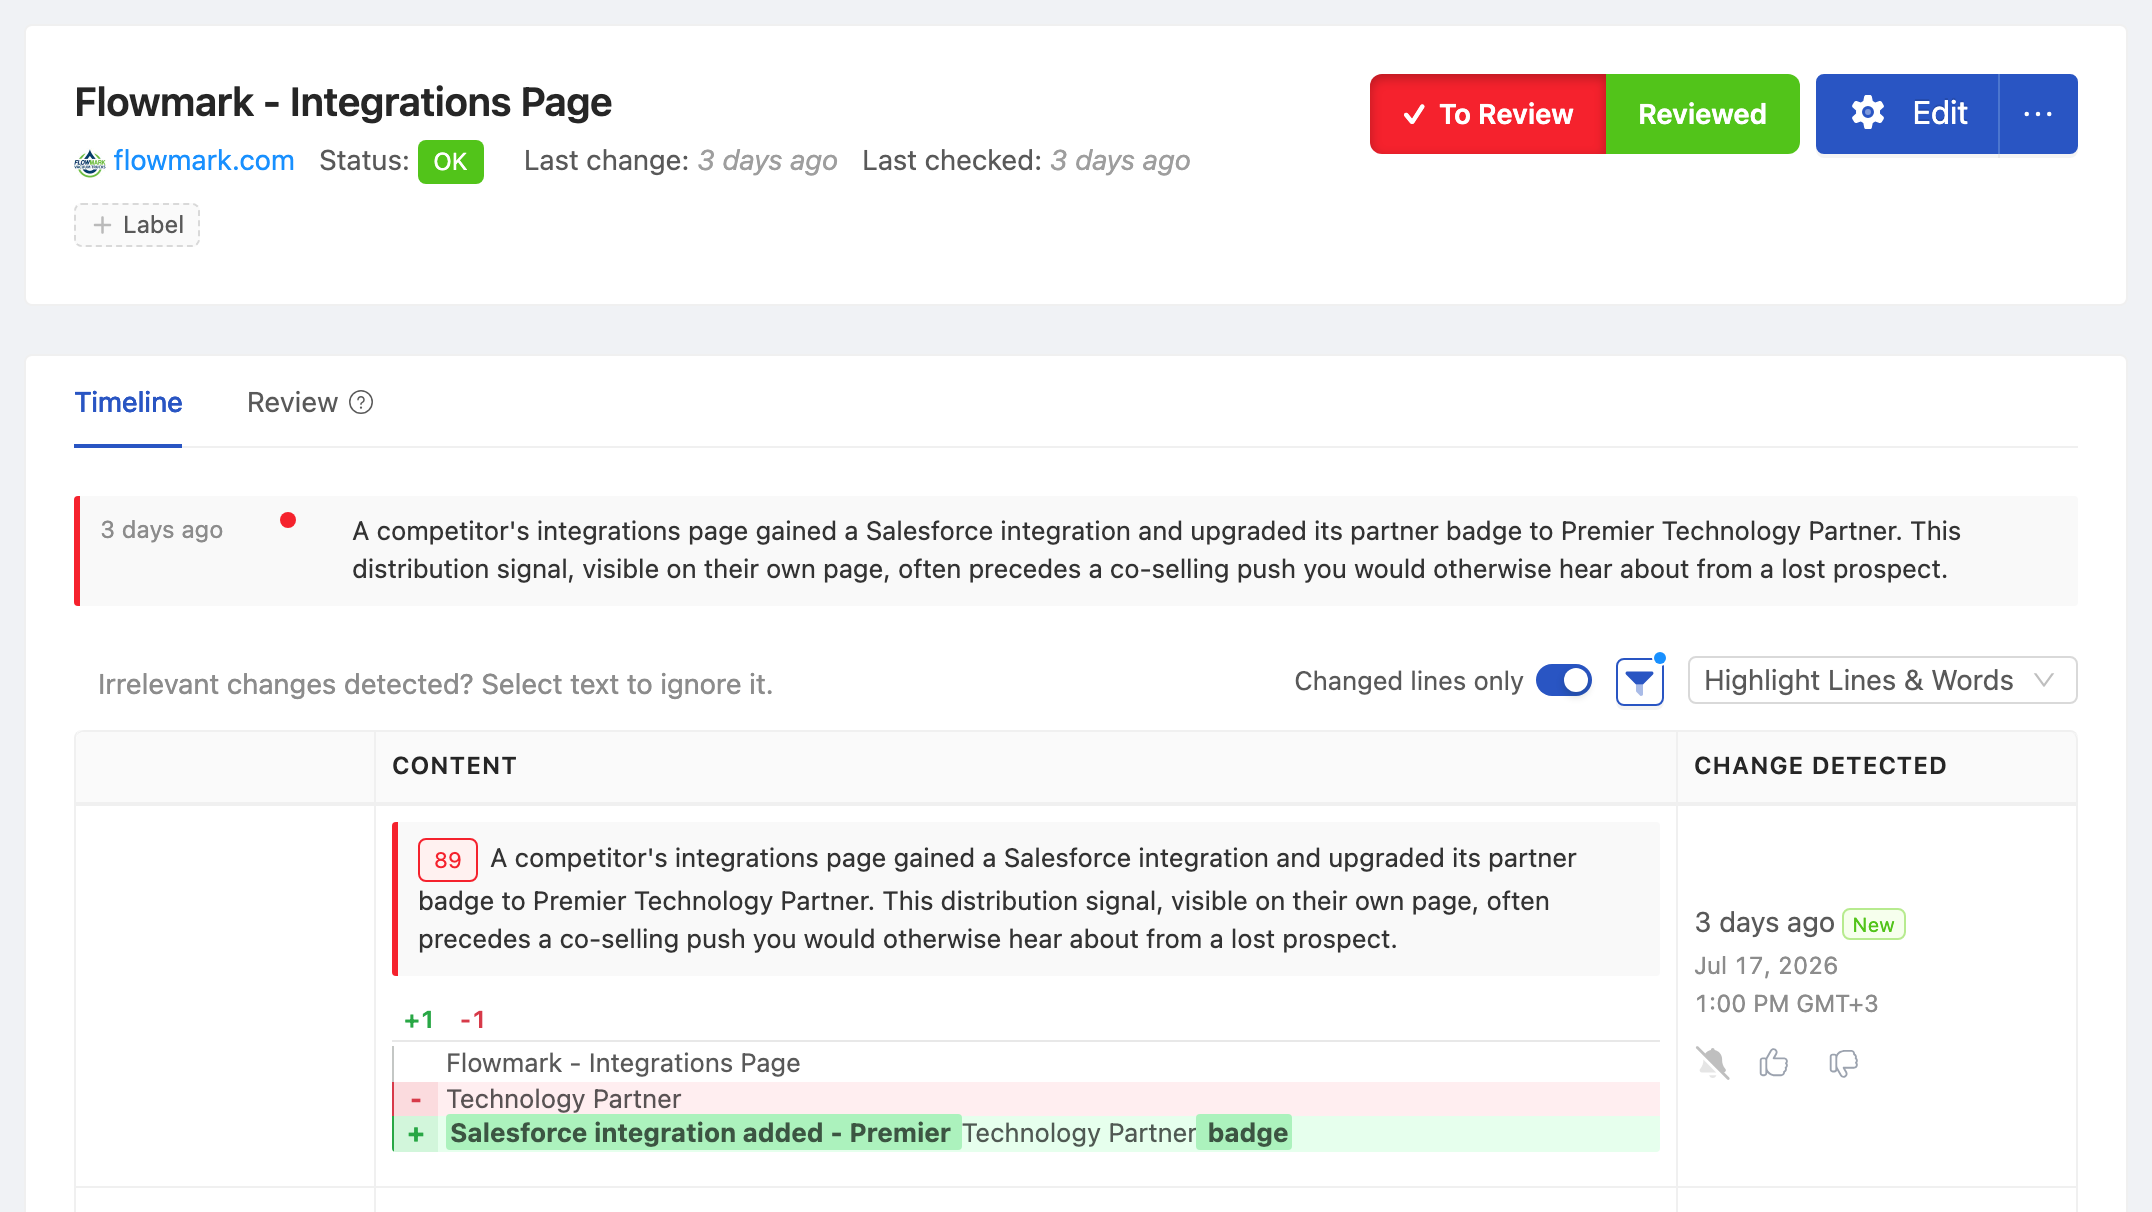Give thumbs up to this change

point(1774,1063)
